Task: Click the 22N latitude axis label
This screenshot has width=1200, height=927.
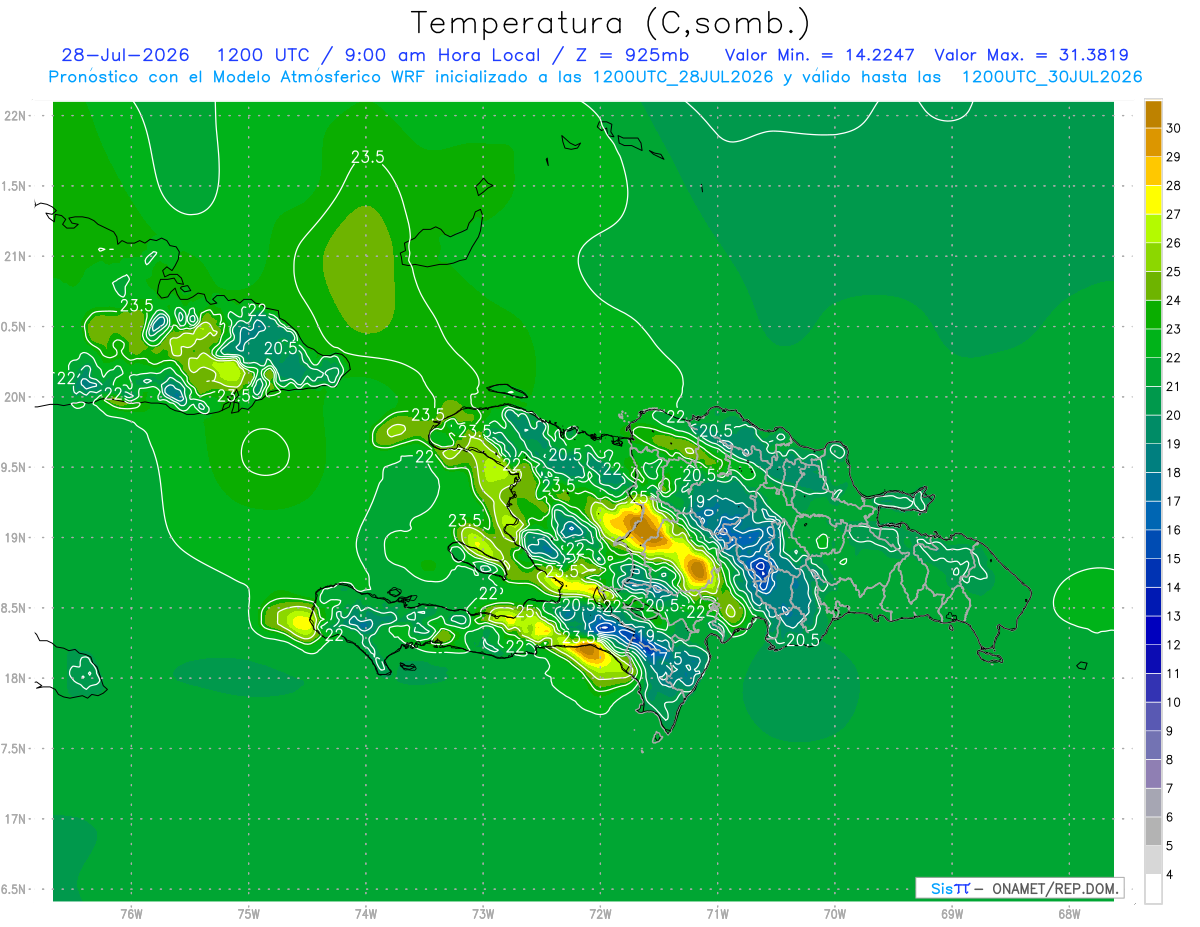Action: [x=16, y=116]
